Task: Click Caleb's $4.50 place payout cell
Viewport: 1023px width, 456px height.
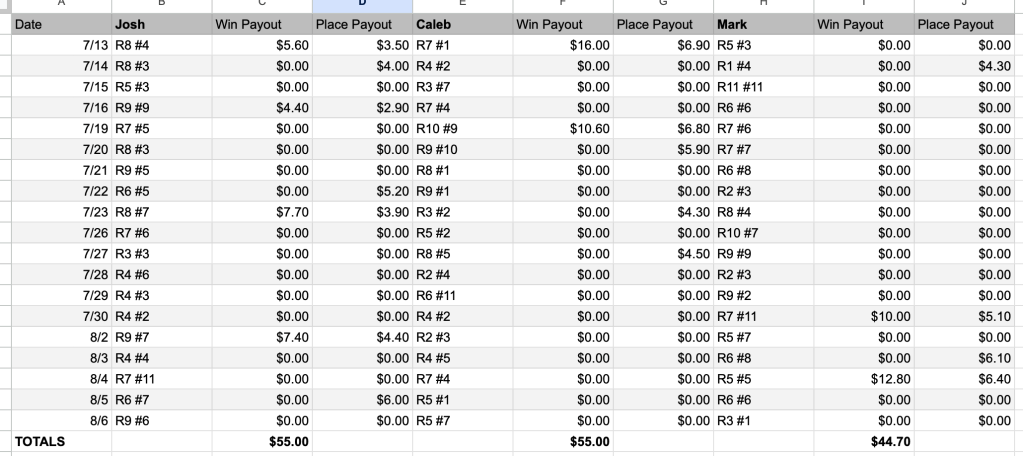Action: [663, 254]
